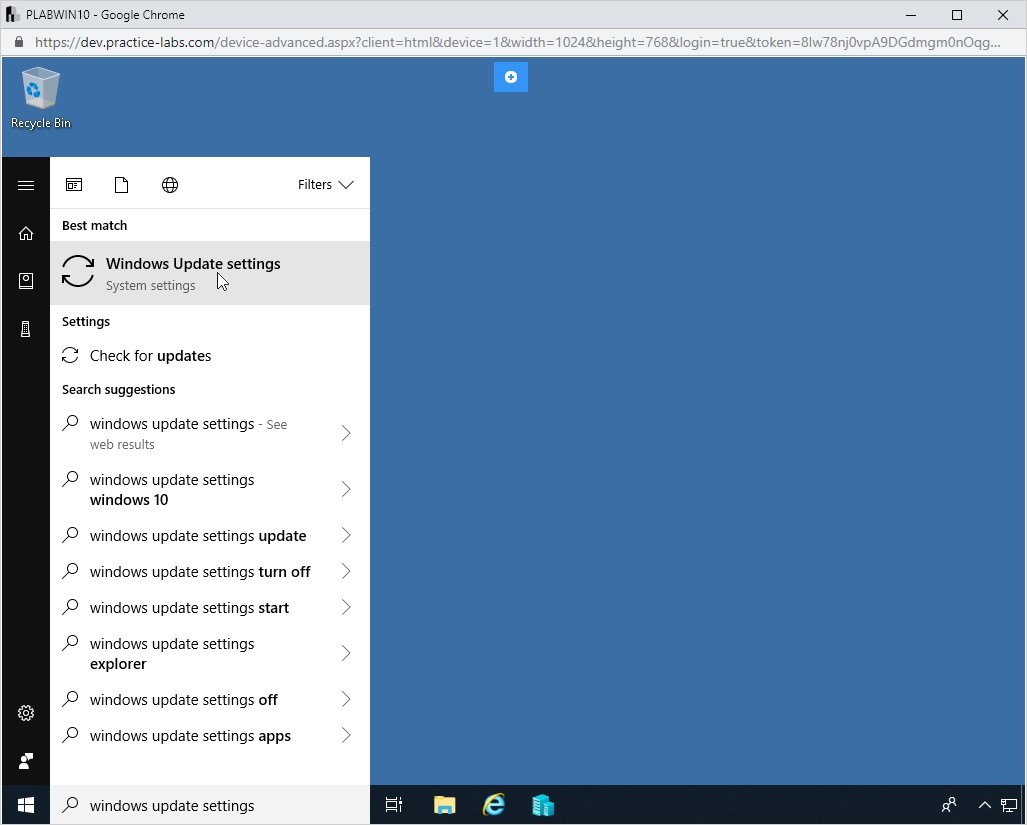Expand arrow for 'settings off' suggestion
The image size is (1027, 825).
[x=346, y=699]
